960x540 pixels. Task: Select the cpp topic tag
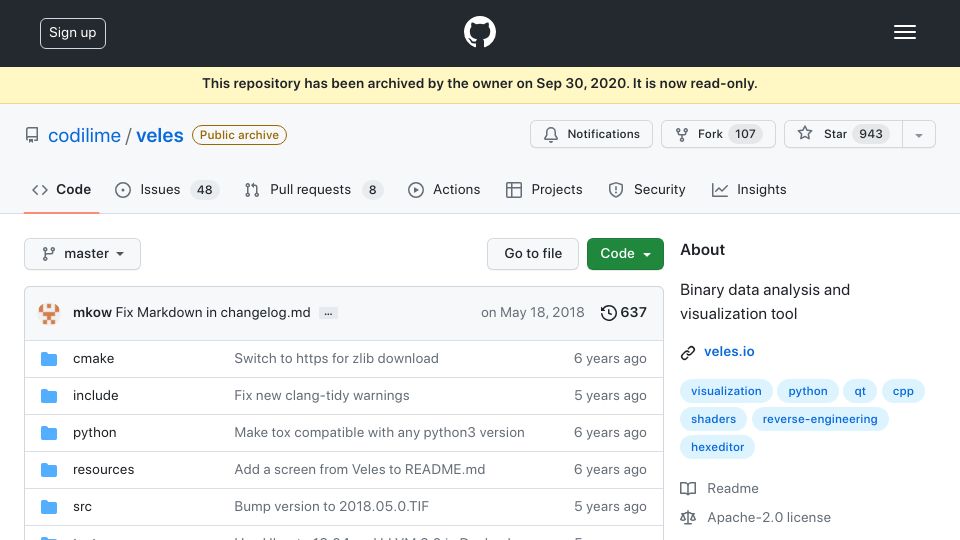coord(903,391)
